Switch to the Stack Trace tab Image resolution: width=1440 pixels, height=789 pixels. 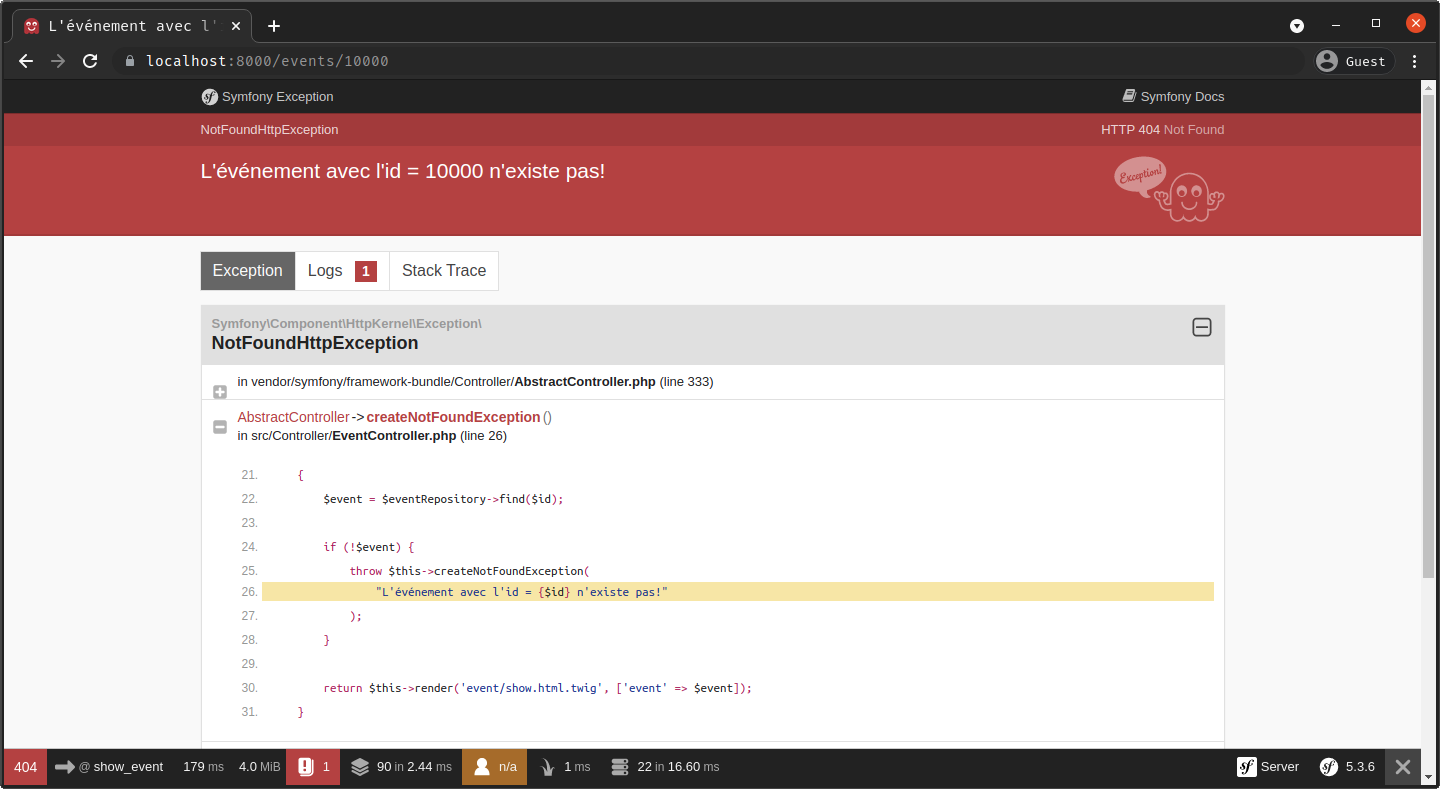(443, 271)
